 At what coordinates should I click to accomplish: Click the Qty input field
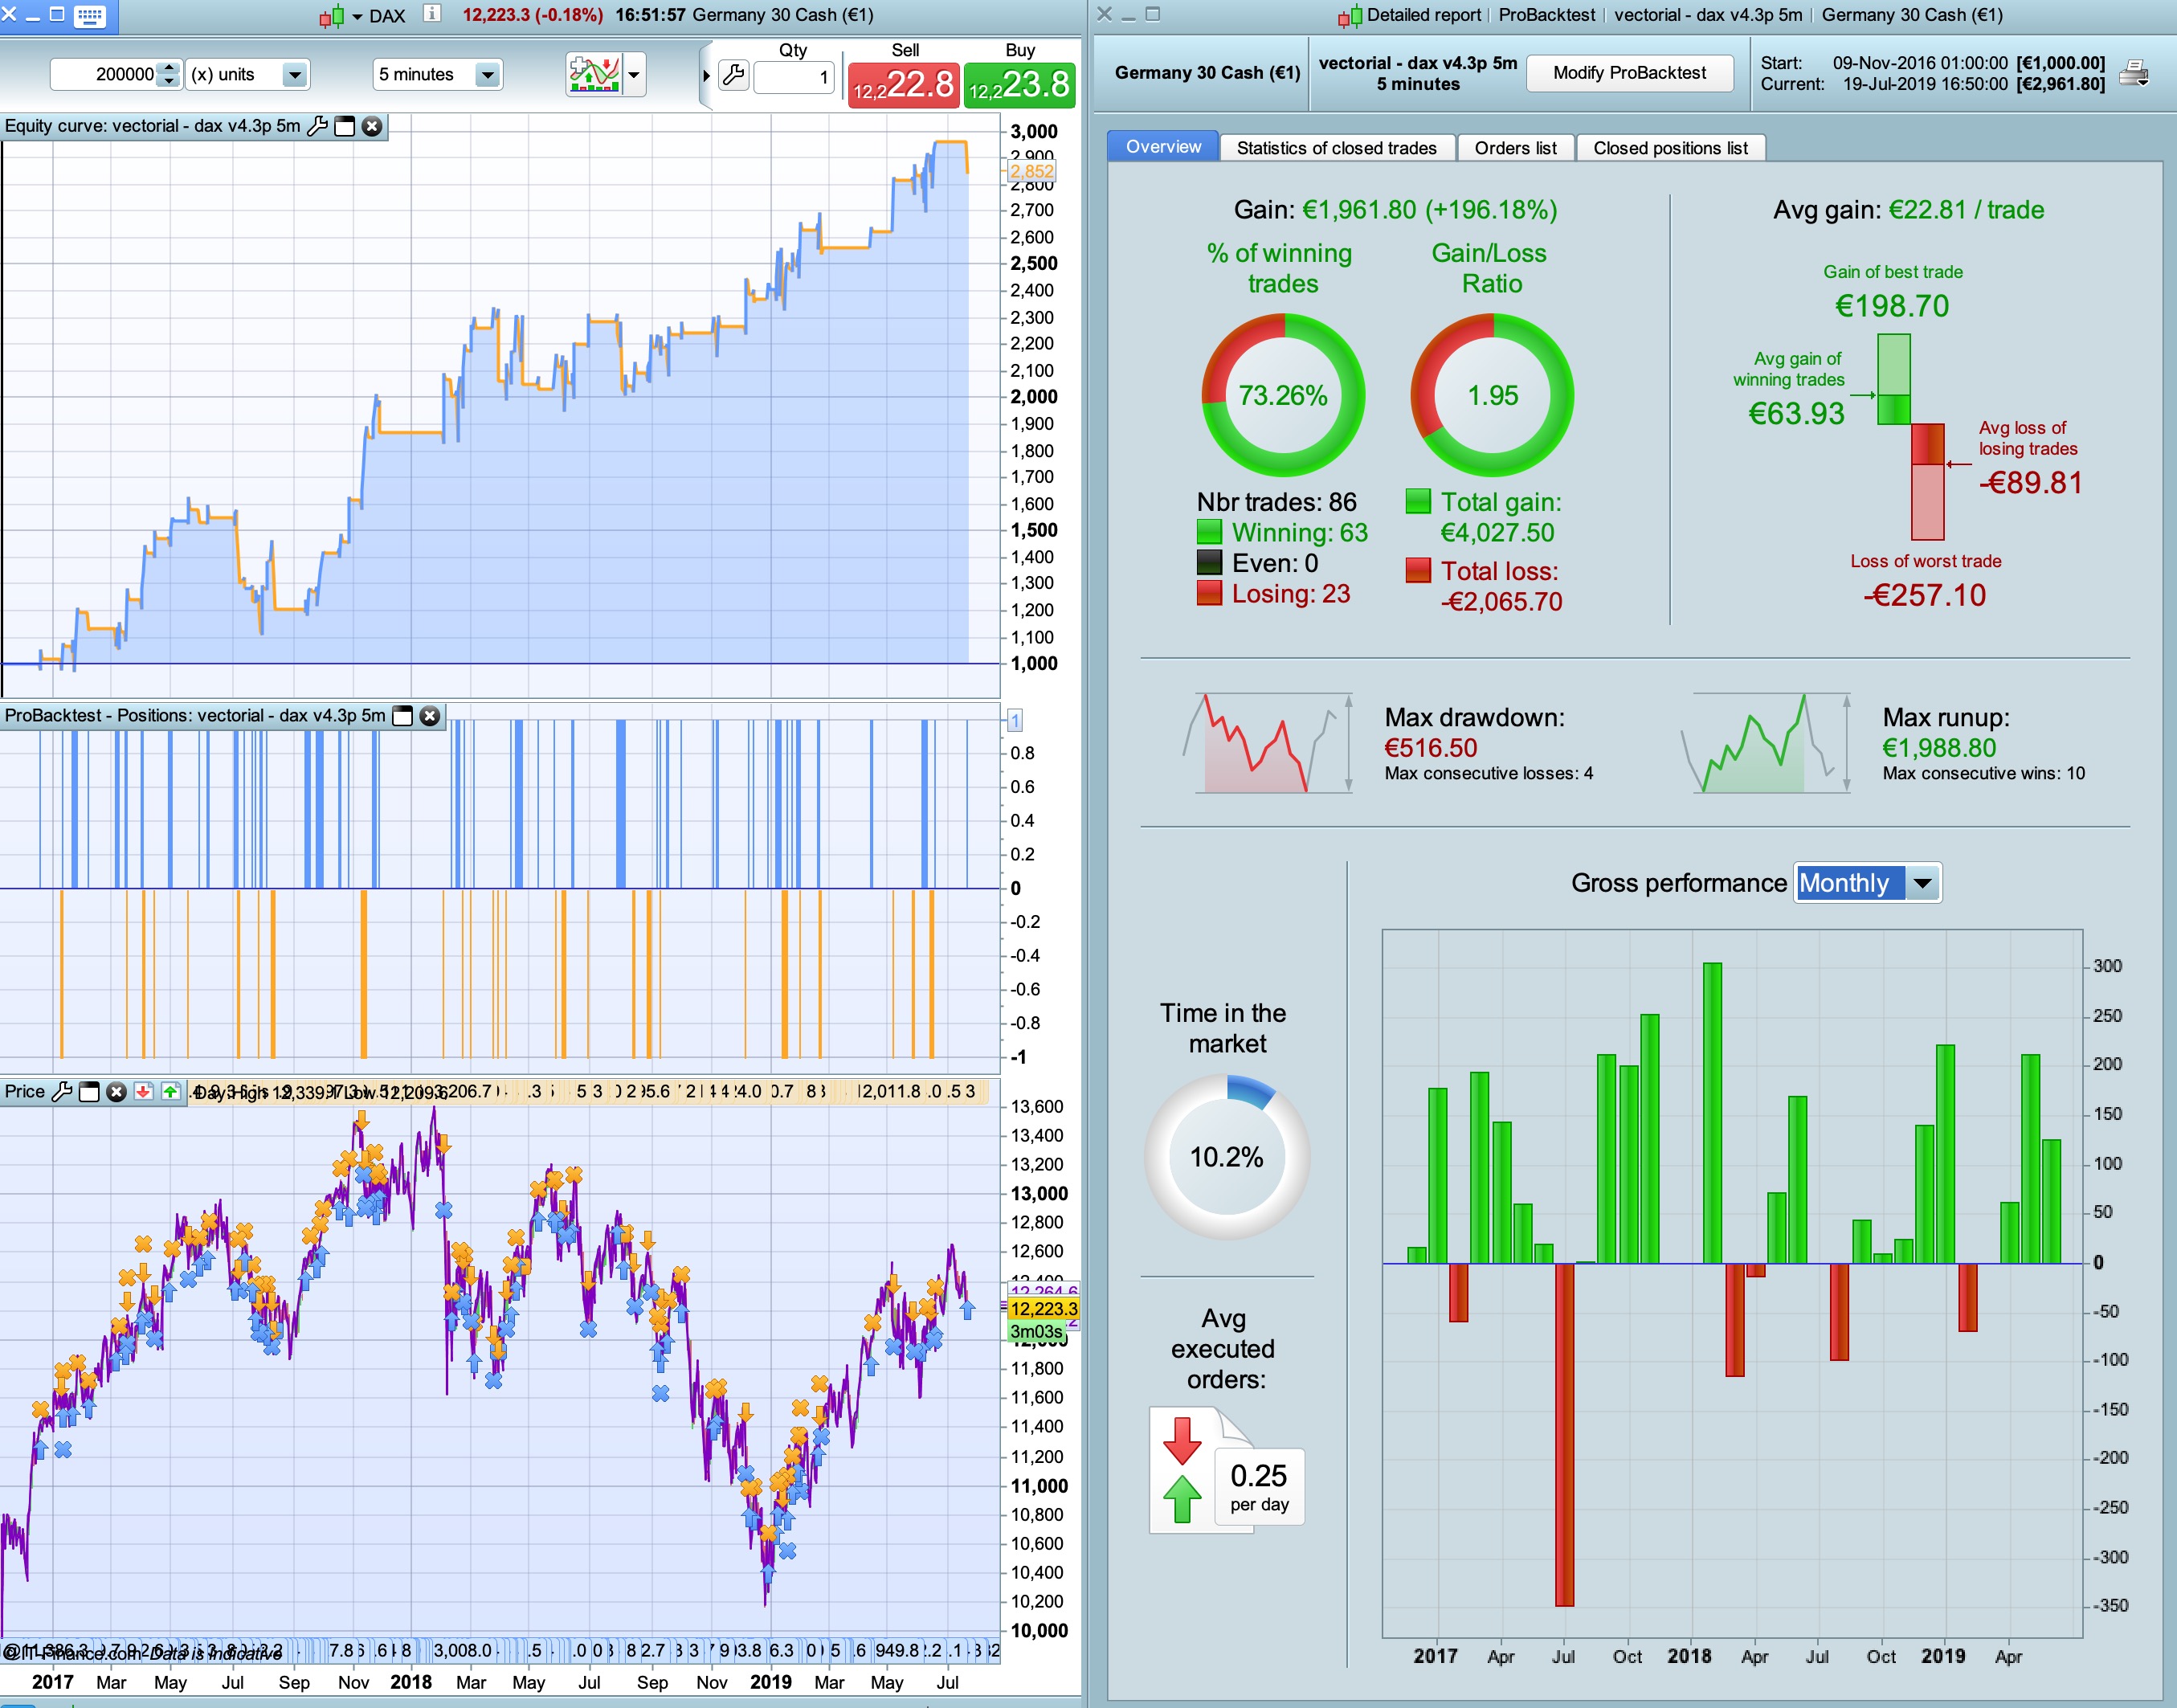click(x=793, y=77)
